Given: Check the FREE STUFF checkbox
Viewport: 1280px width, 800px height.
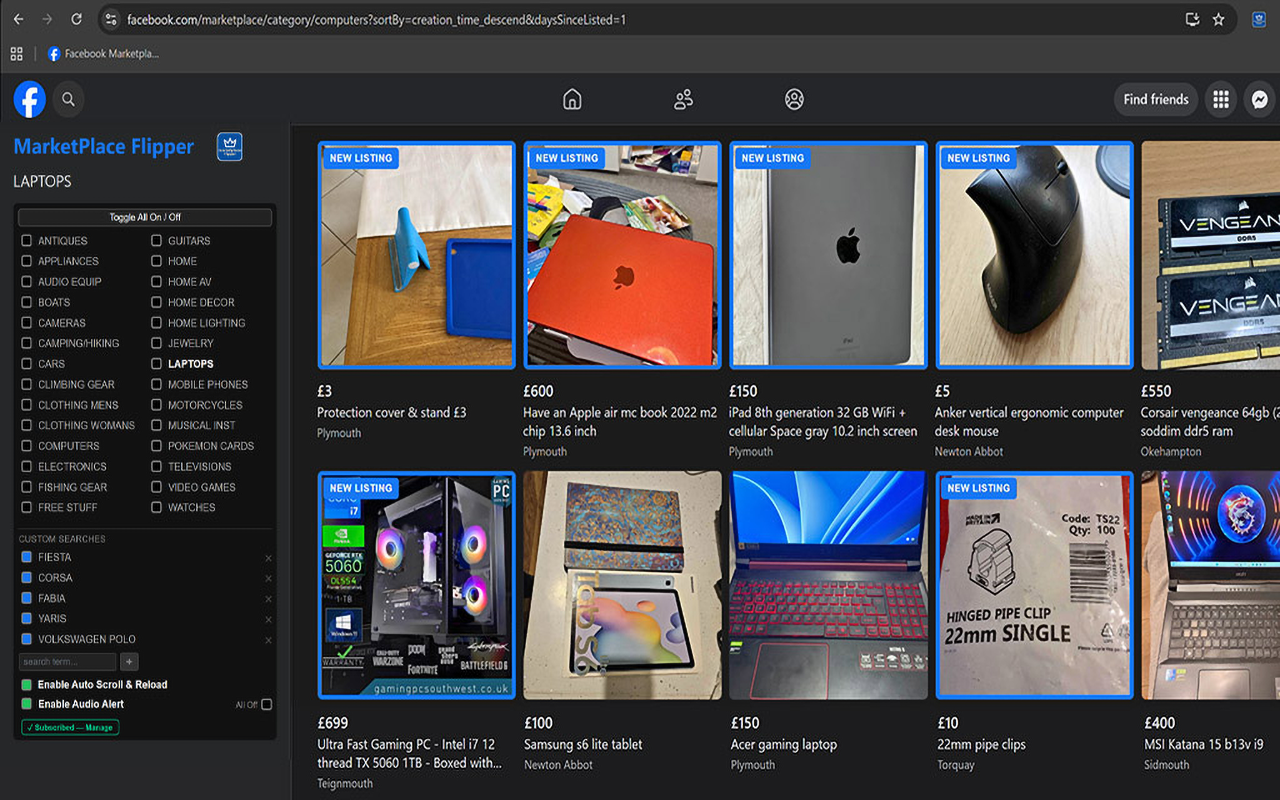Looking at the screenshot, I should click(x=27, y=508).
